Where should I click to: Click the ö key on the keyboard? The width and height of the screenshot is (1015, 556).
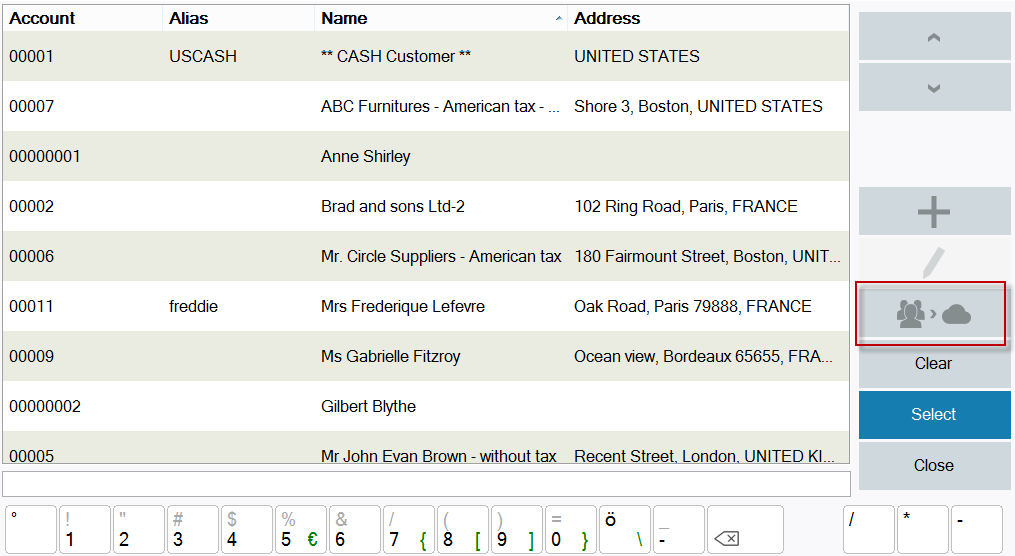pos(625,530)
